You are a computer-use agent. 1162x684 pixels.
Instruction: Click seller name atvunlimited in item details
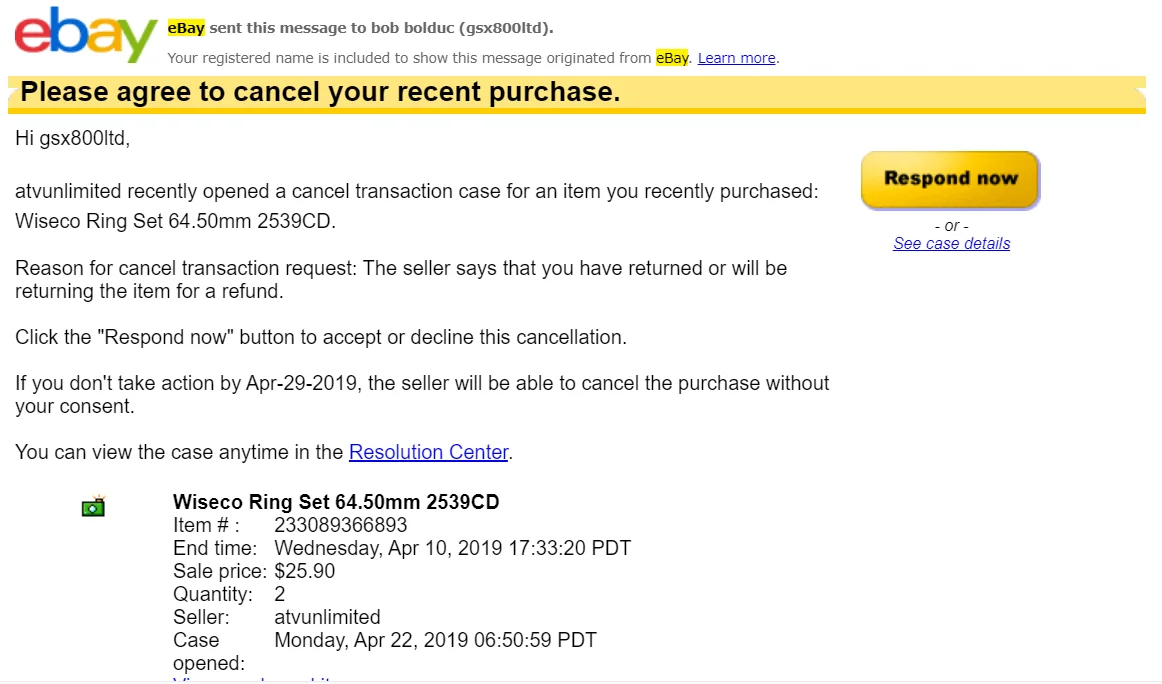point(327,617)
